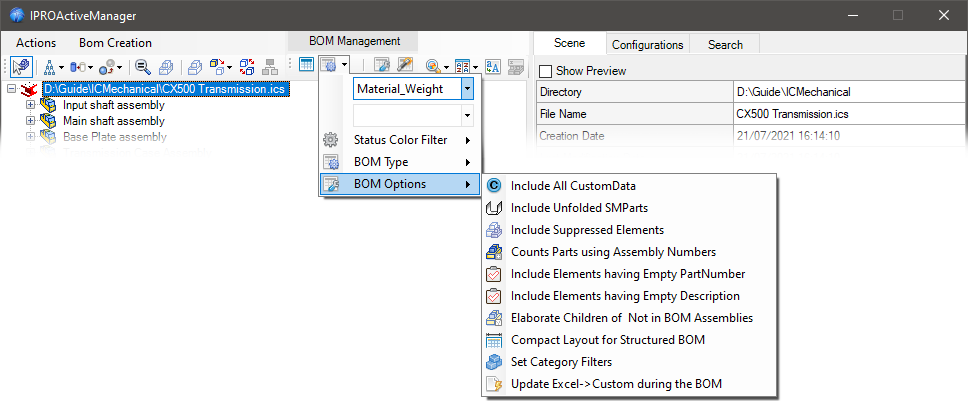
Task: Click the Status Color Filter gear icon
Action: (x=330, y=140)
